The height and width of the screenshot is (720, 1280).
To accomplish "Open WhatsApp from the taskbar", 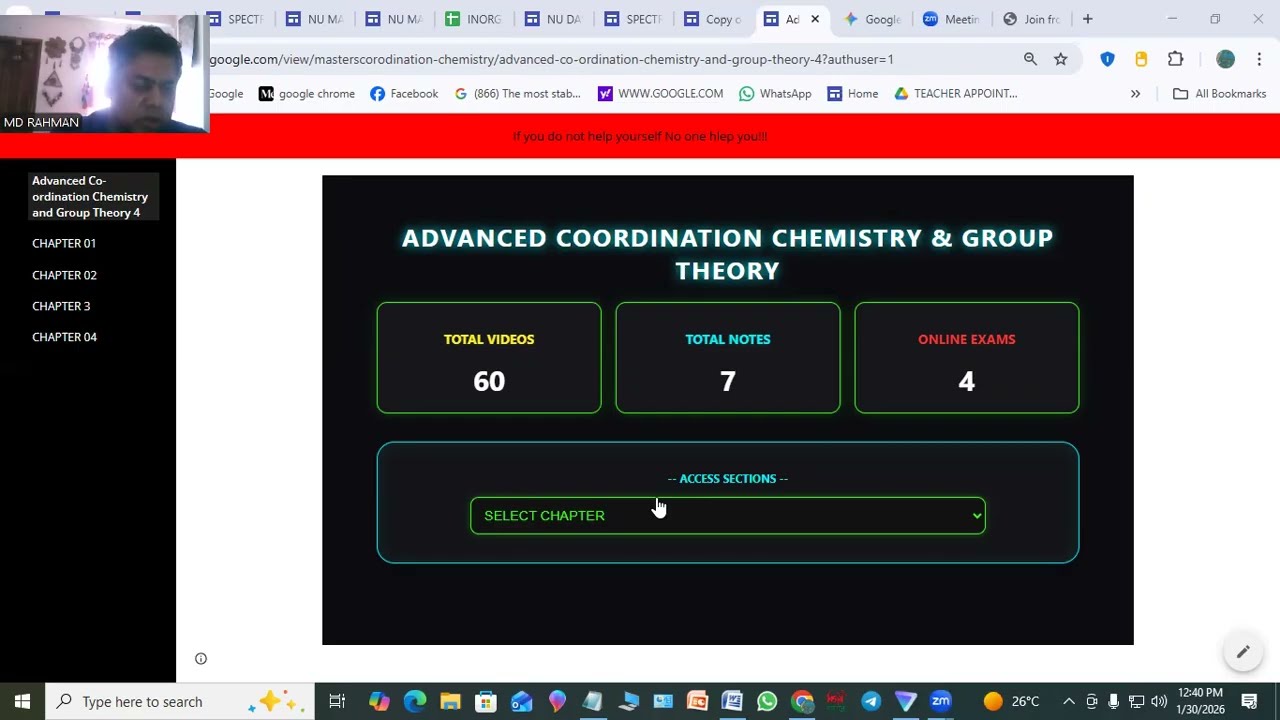I will [x=767, y=701].
